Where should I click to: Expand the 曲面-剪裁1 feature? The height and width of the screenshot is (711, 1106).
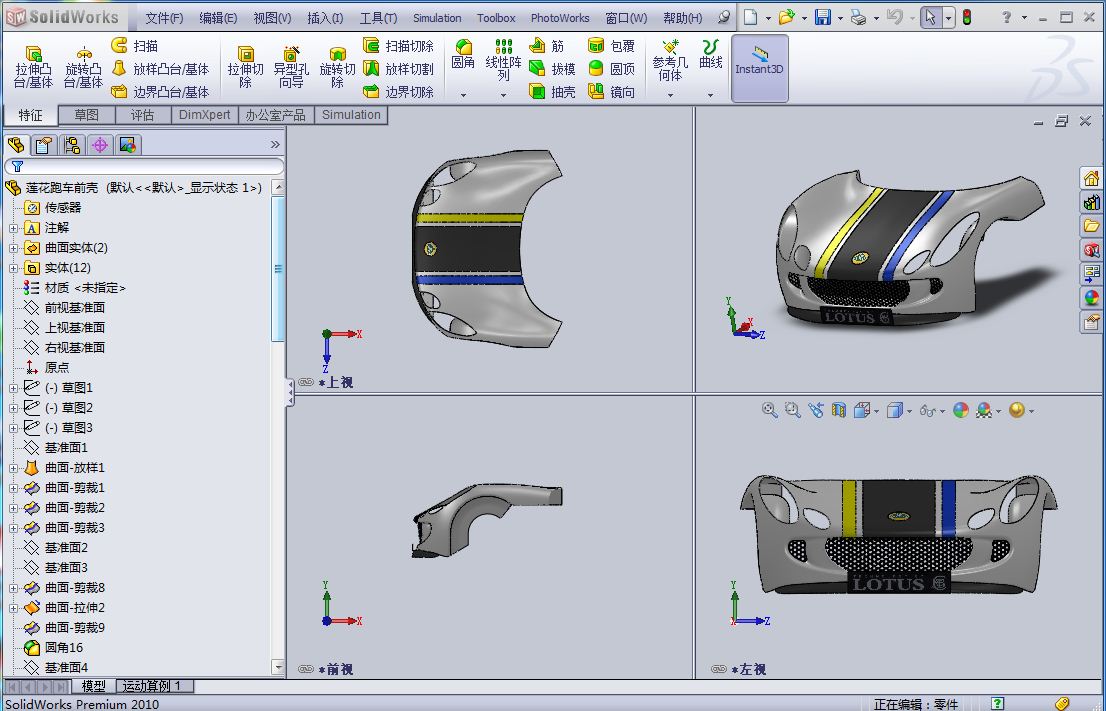[x=13, y=487]
